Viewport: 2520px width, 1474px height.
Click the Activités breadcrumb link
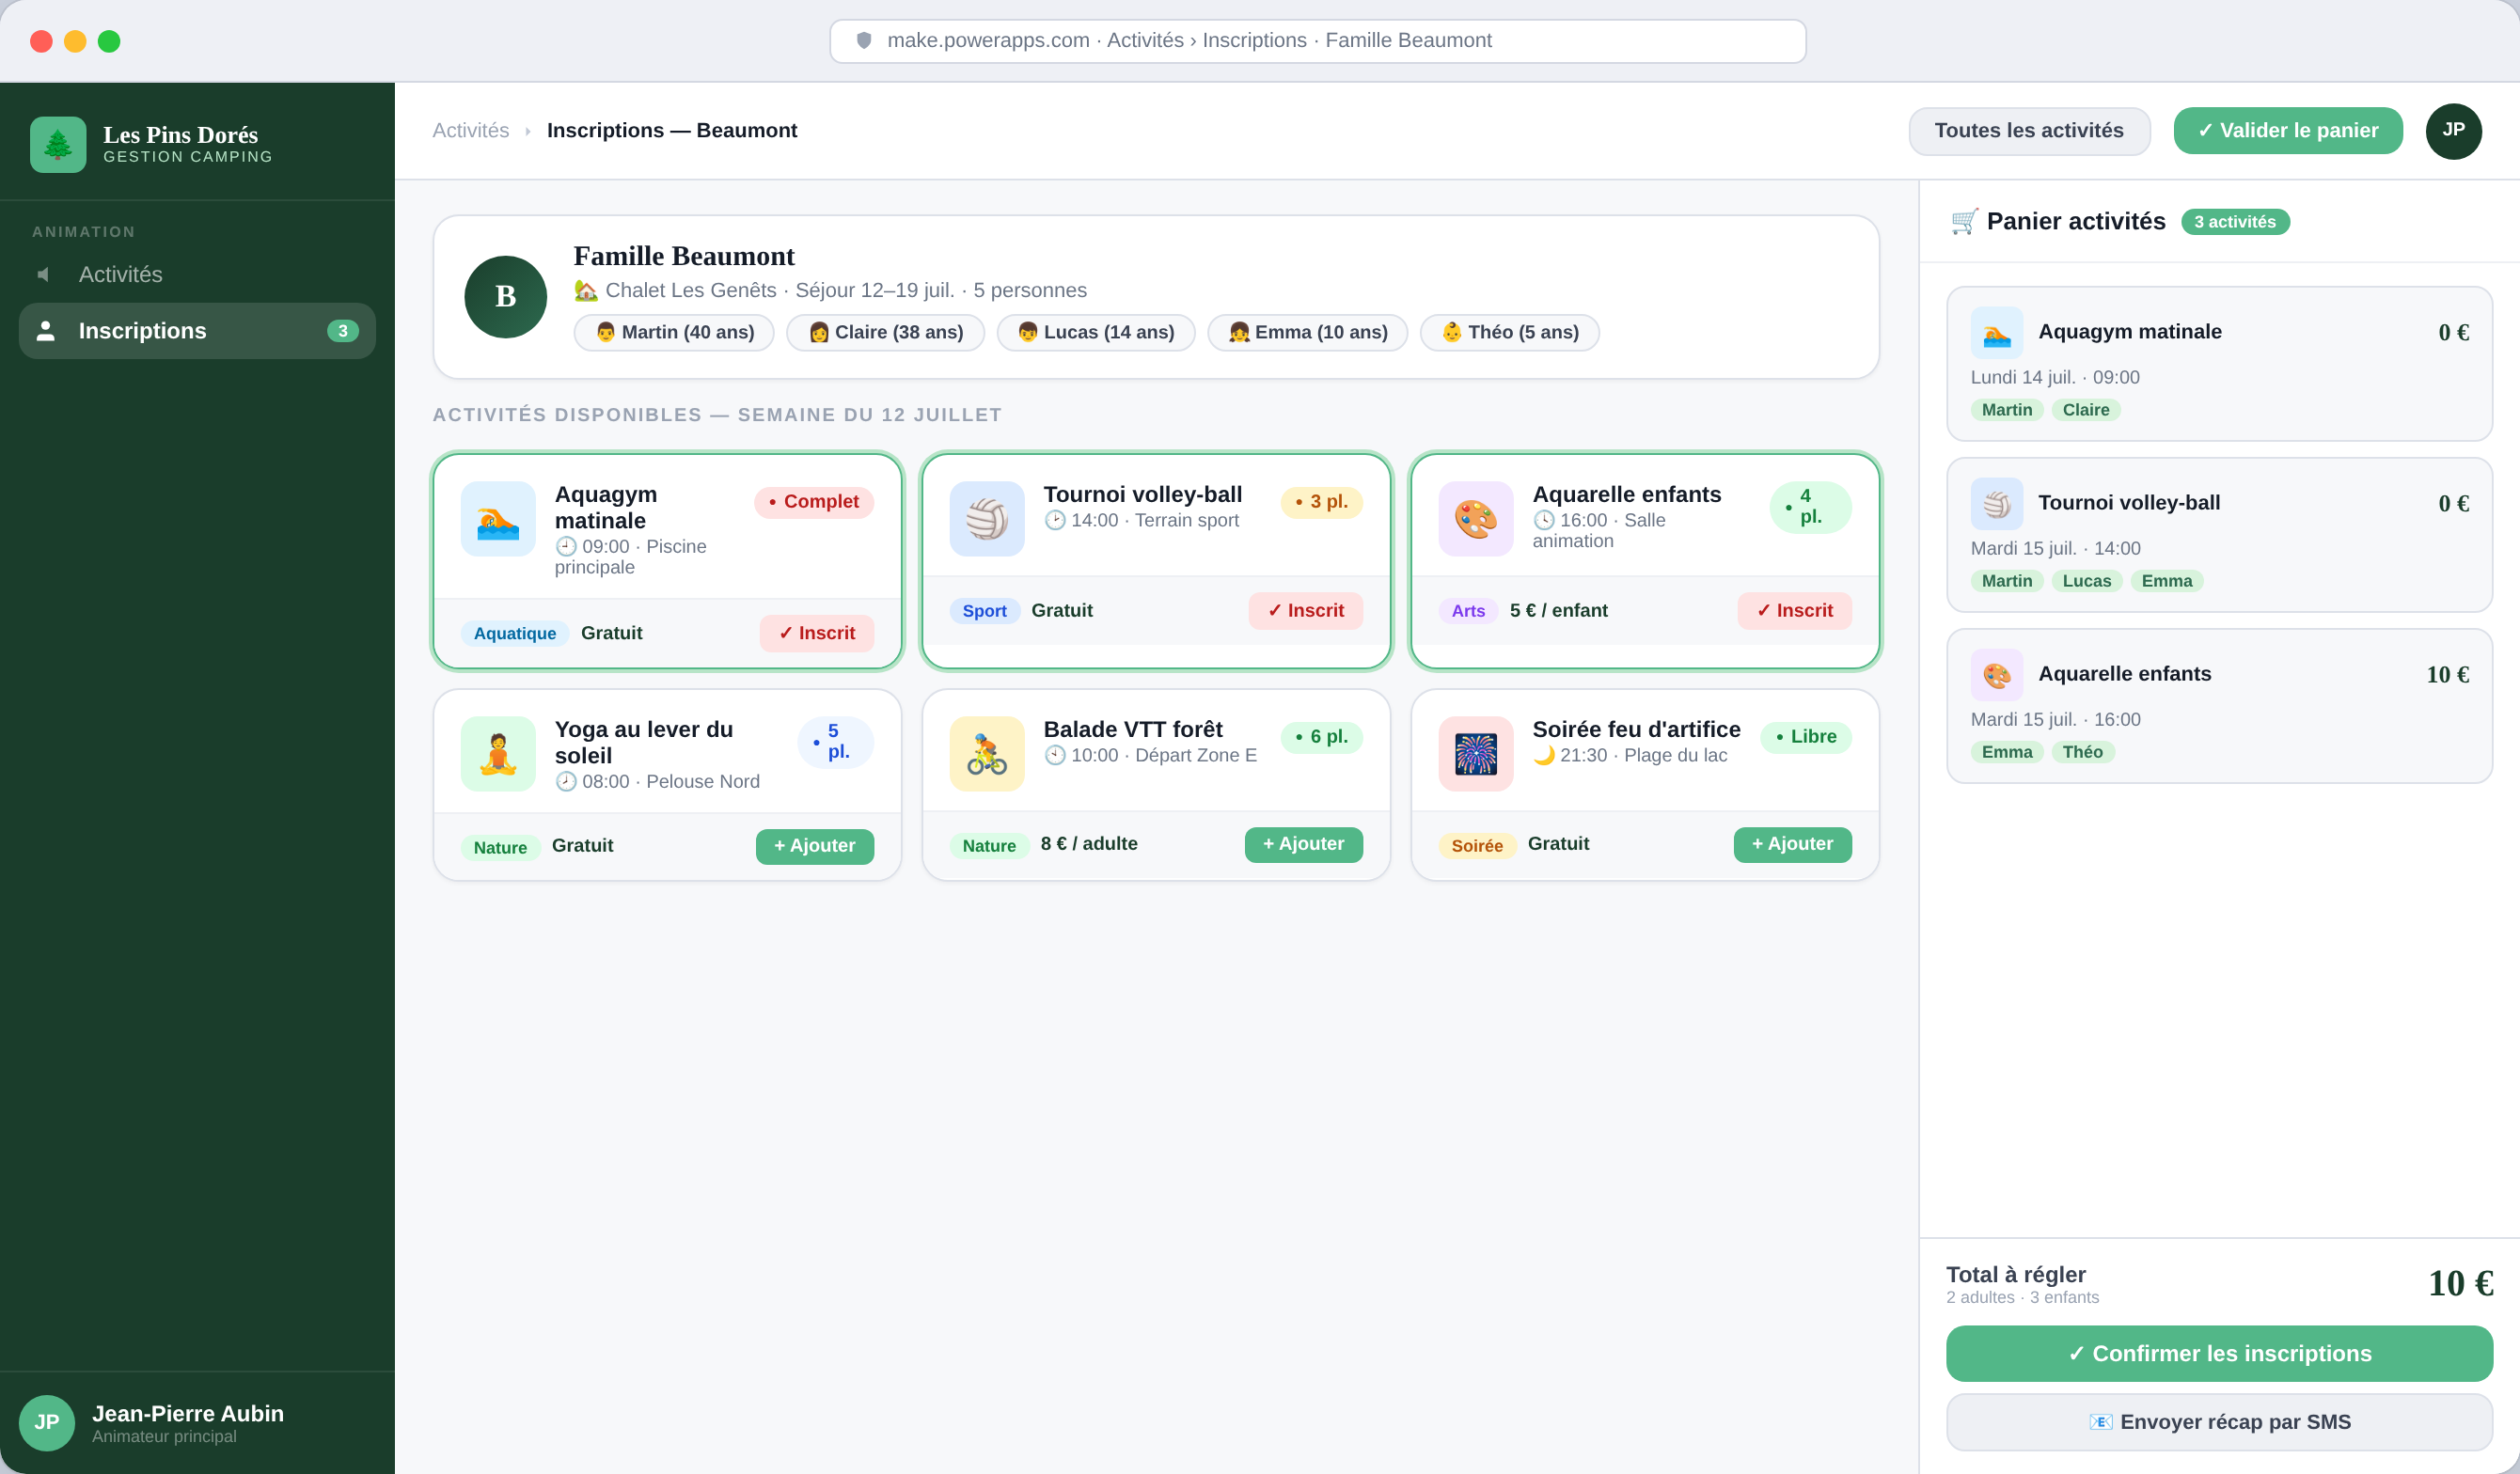click(470, 131)
